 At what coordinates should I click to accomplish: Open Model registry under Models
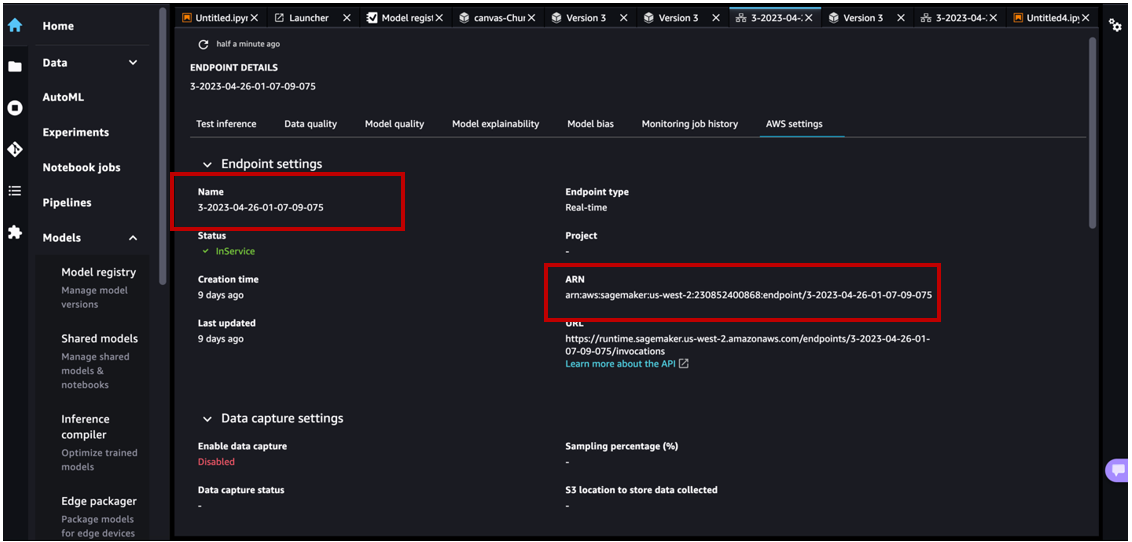point(98,272)
